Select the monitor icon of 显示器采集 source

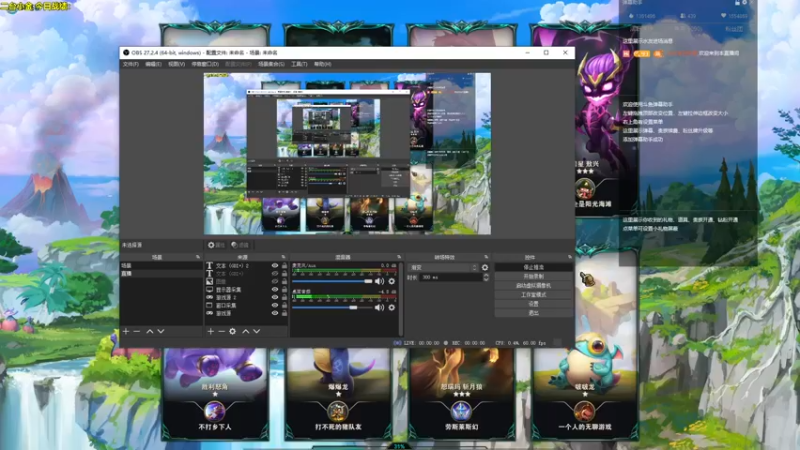[x=209, y=289]
